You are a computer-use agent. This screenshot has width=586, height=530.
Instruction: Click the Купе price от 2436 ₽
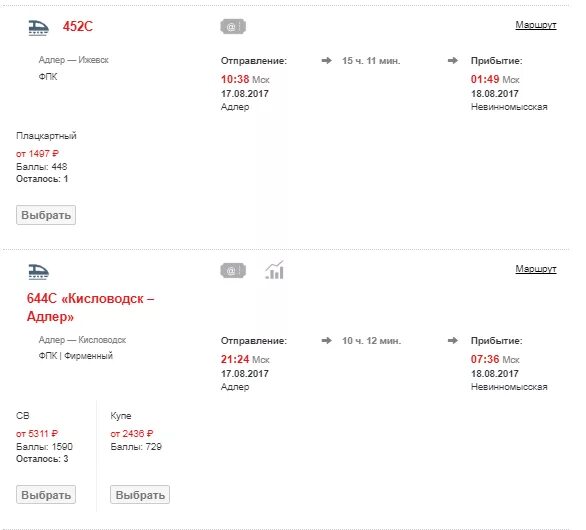[x=132, y=434]
